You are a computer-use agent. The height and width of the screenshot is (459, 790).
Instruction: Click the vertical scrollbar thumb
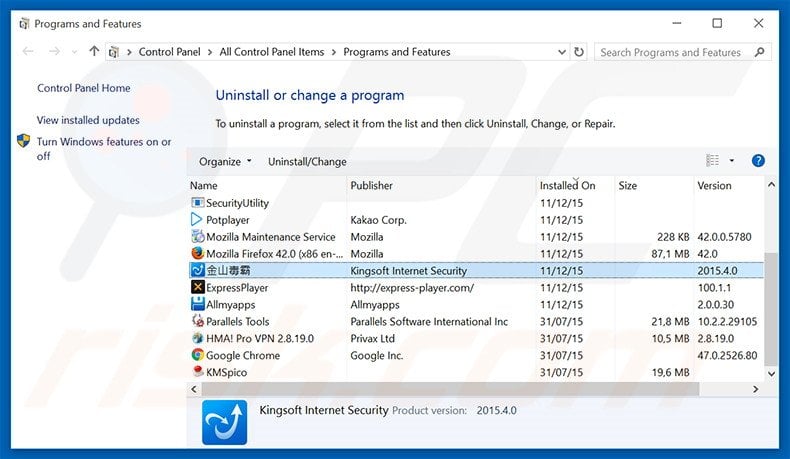(771, 308)
